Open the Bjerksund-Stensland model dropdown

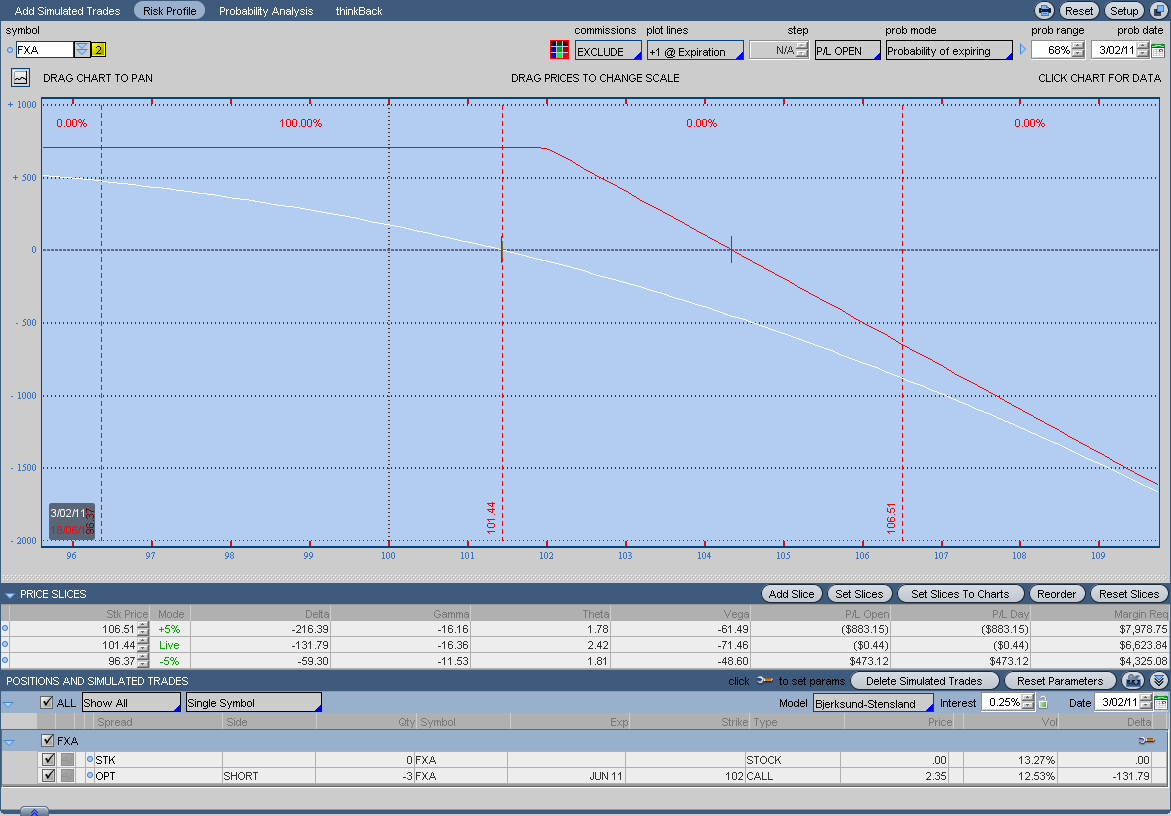873,703
